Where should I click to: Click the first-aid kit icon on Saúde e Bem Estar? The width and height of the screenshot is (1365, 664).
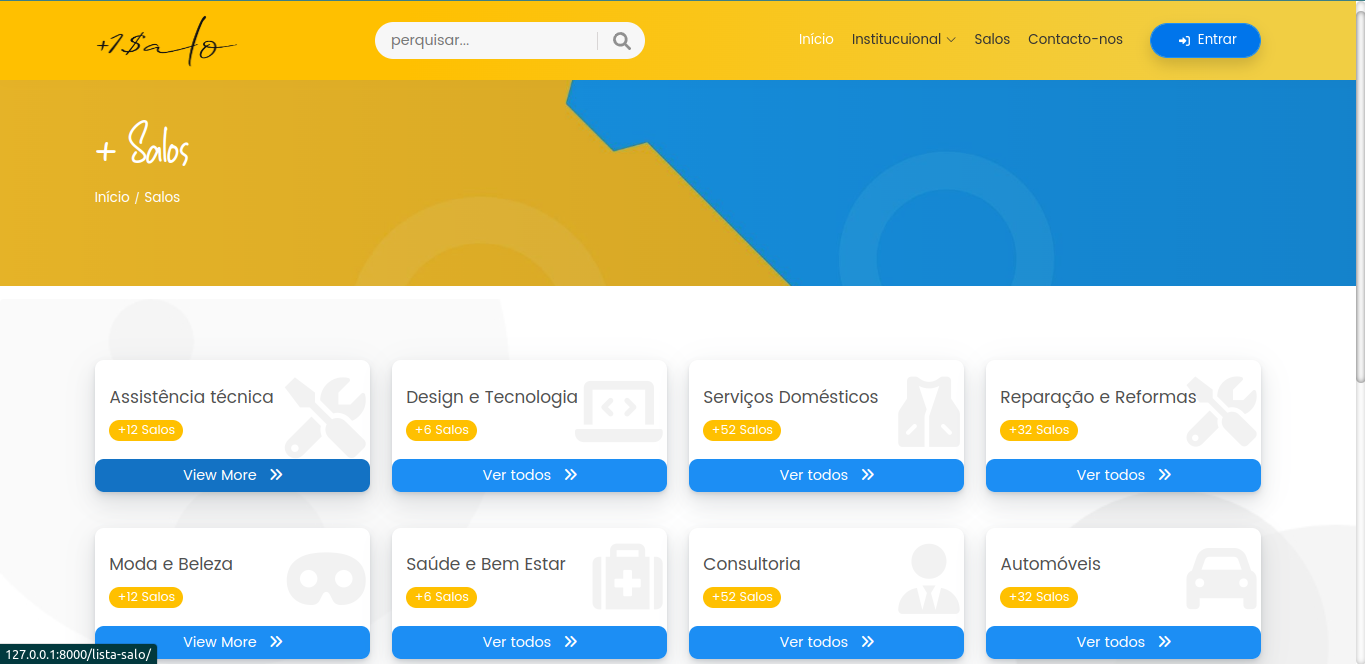tap(627, 578)
